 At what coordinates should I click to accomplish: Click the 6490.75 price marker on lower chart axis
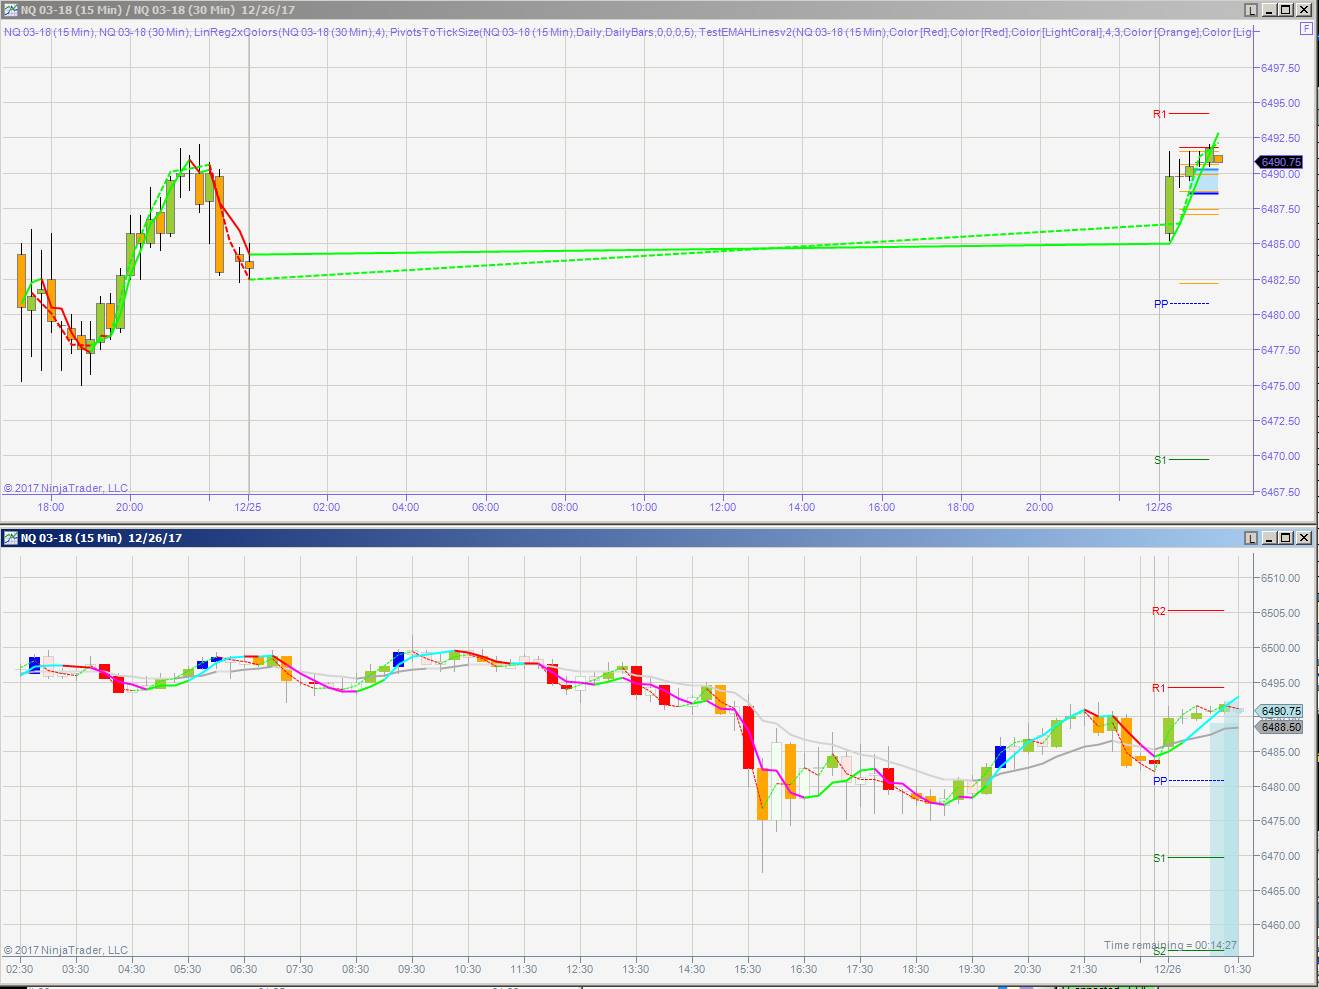[1281, 712]
